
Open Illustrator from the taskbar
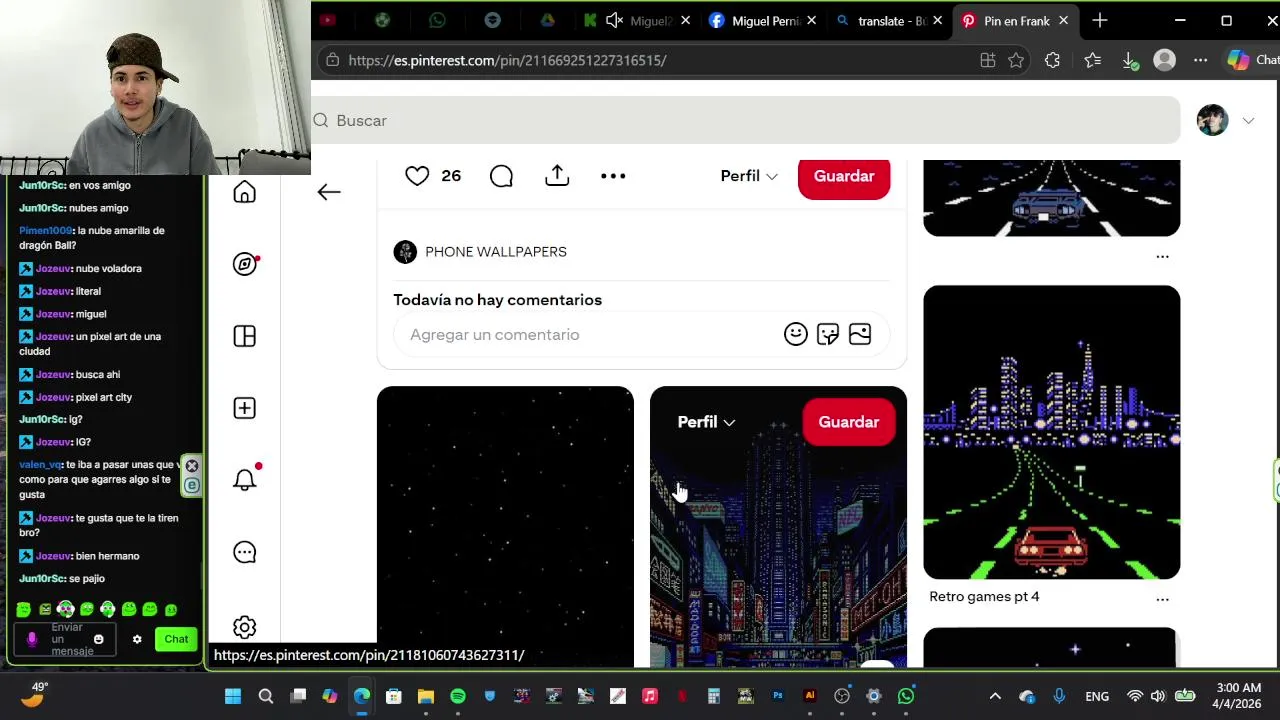pos(810,696)
